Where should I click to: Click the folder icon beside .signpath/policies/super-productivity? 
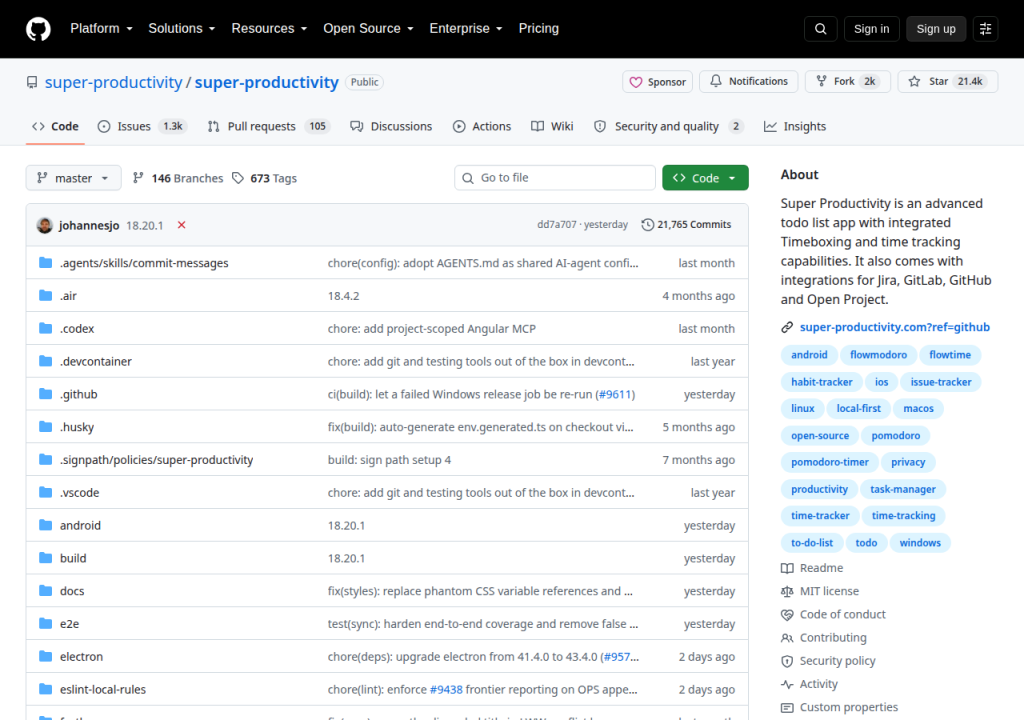[45, 459]
